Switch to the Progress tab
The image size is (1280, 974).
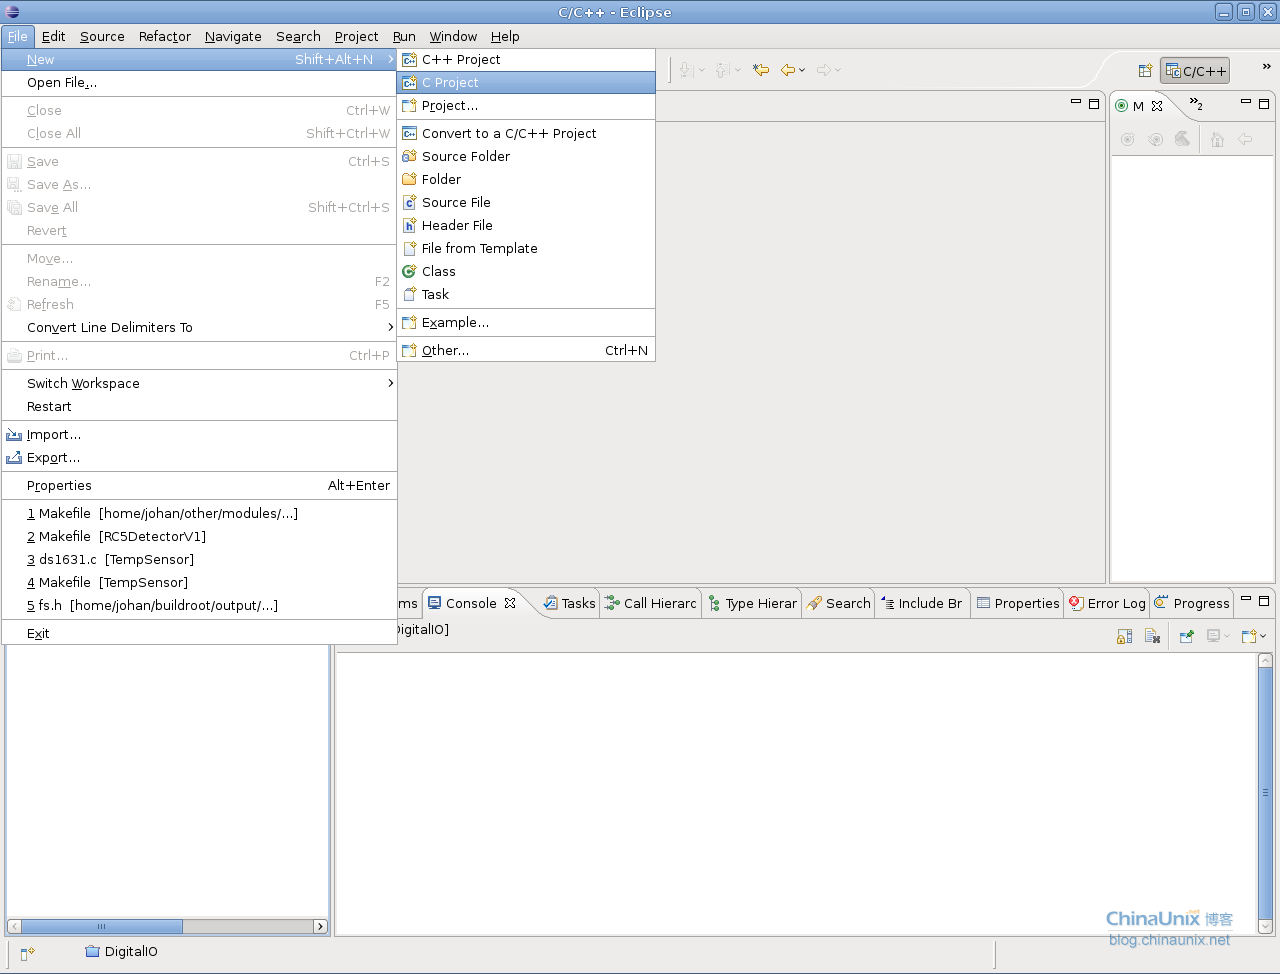coord(1192,603)
